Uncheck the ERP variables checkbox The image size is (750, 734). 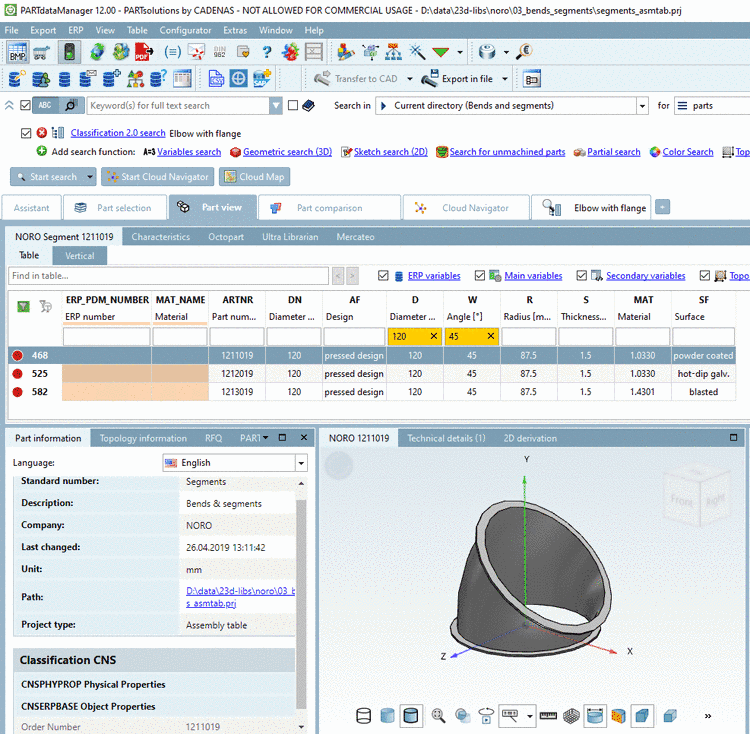point(383,275)
